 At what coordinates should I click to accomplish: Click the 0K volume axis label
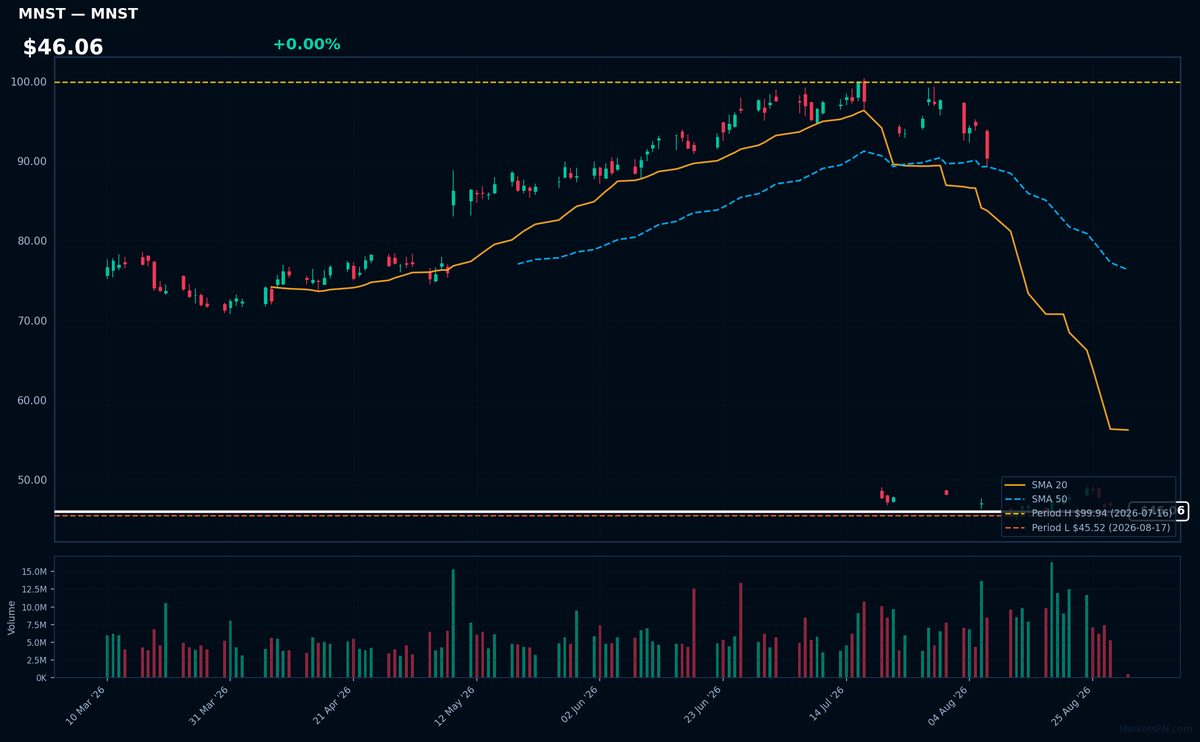click(41, 678)
